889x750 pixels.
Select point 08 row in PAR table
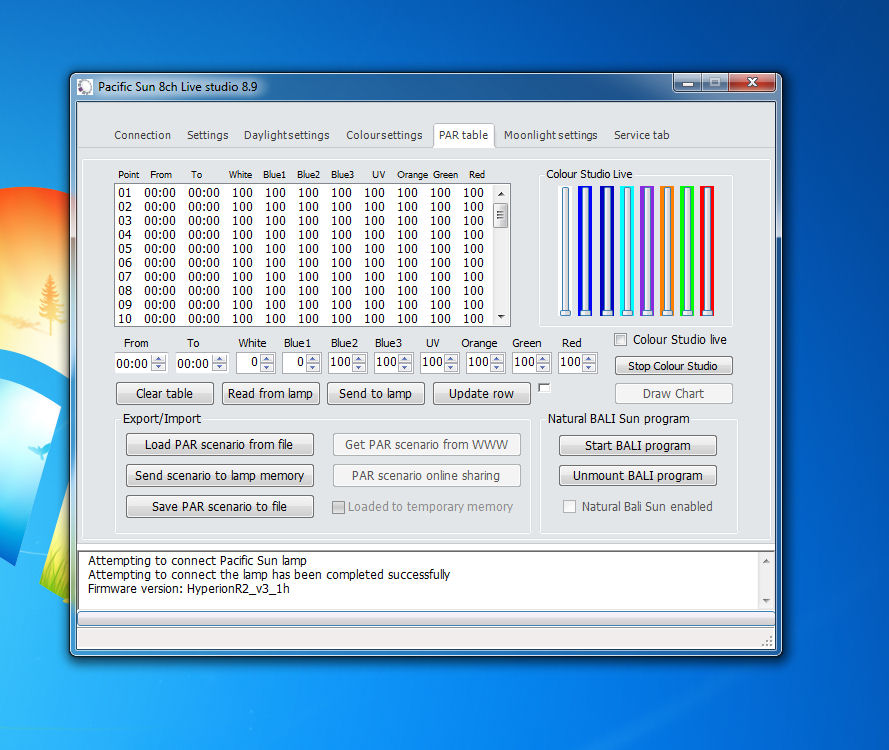pos(302,291)
